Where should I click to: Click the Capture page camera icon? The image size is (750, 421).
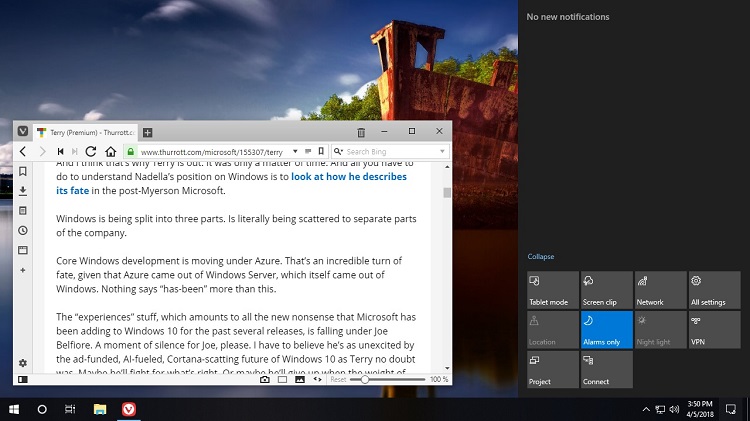(265, 379)
